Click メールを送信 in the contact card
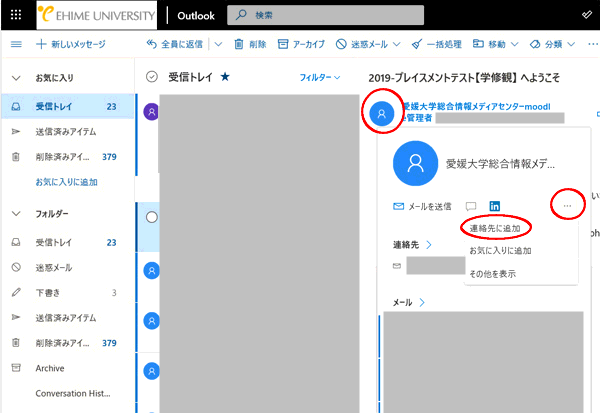 (x=422, y=206)
